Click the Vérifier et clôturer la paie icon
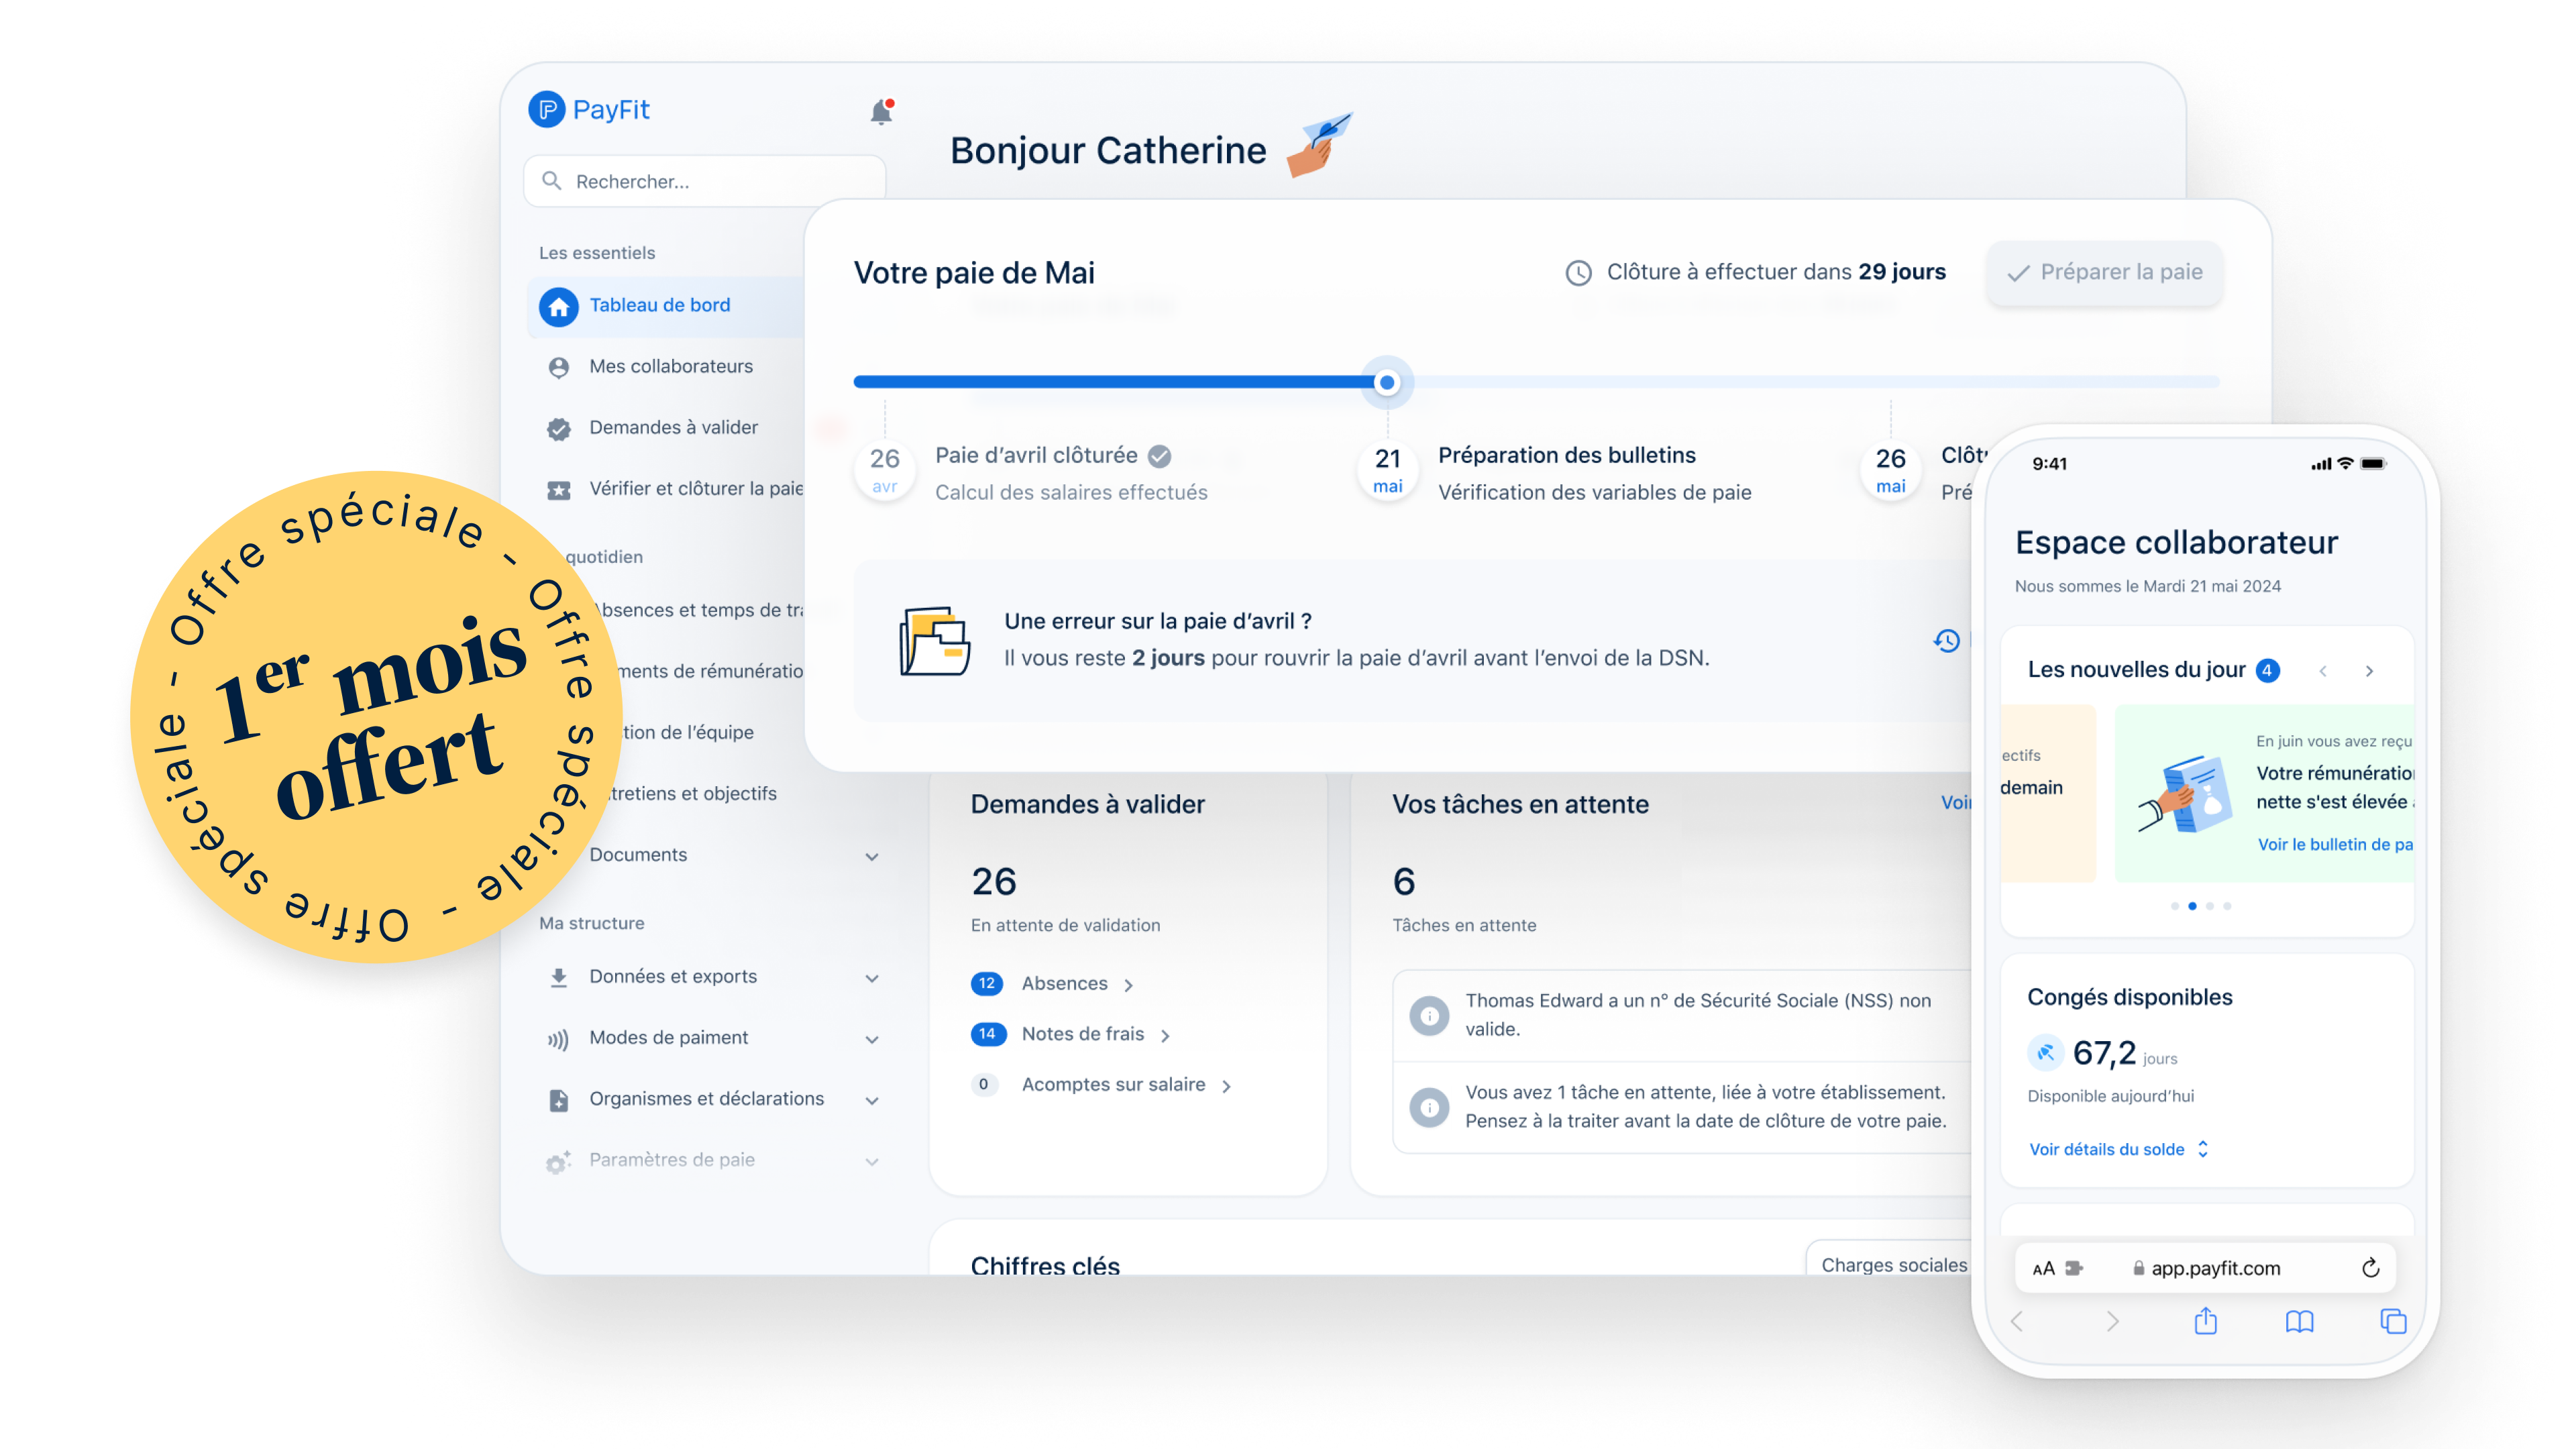2576x1449 pixels. [559, 489]
